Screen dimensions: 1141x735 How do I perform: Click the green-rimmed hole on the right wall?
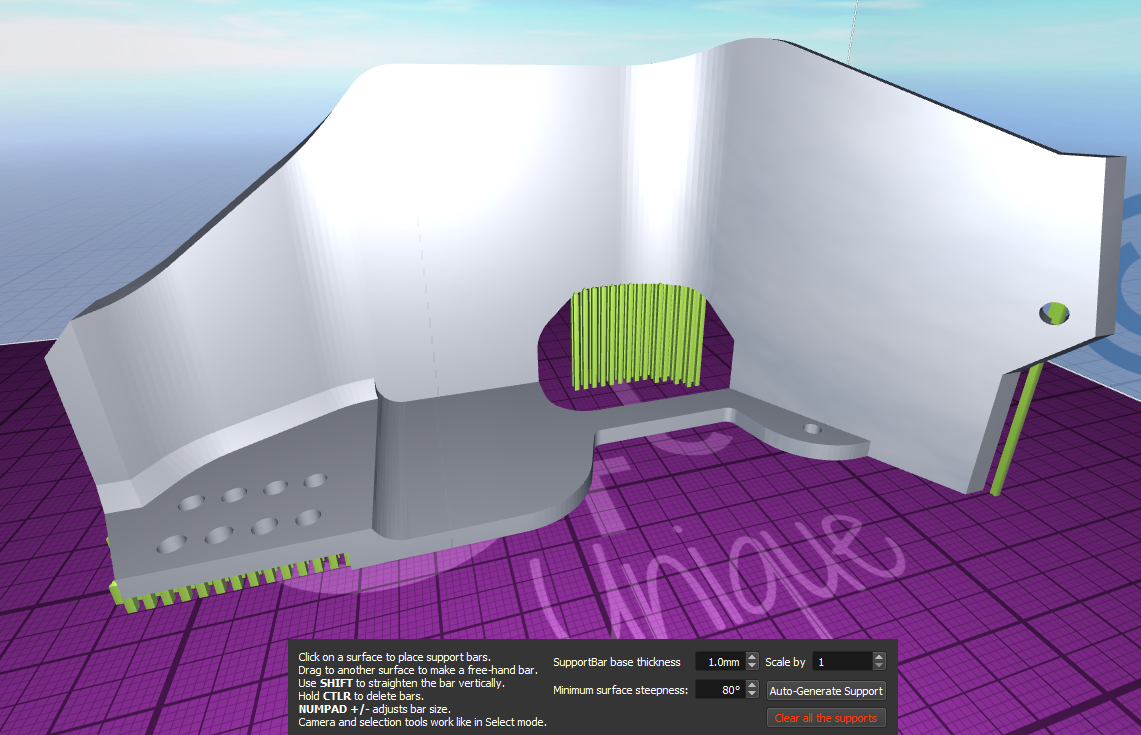tap(1054, 314)
